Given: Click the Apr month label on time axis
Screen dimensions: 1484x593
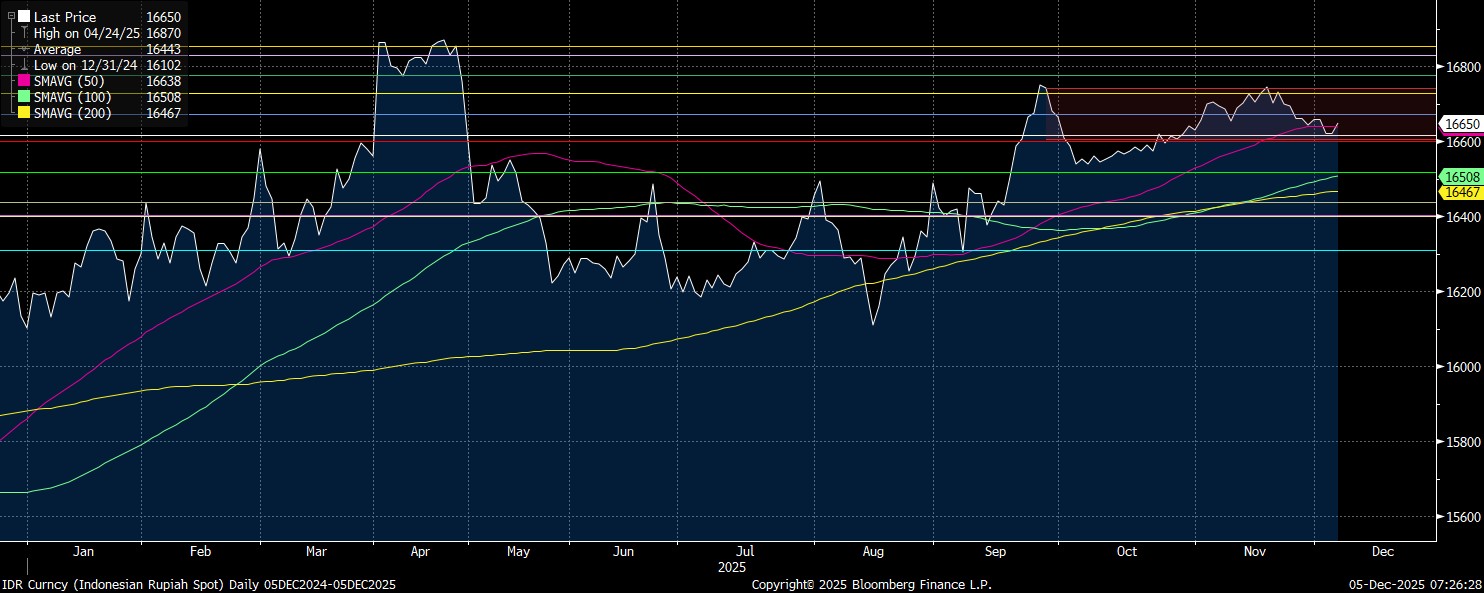Looking at the screenshot, I should click(x=420, y=551).
